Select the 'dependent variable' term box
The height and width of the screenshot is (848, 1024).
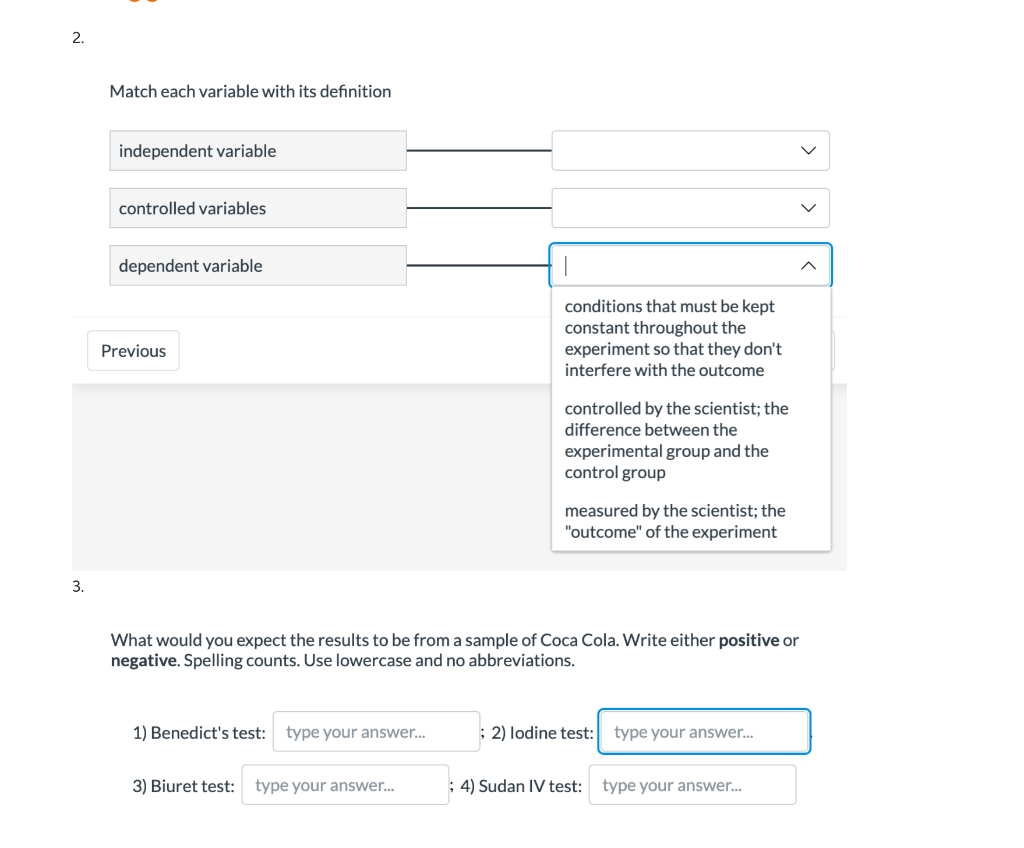(x=257, y=265)
